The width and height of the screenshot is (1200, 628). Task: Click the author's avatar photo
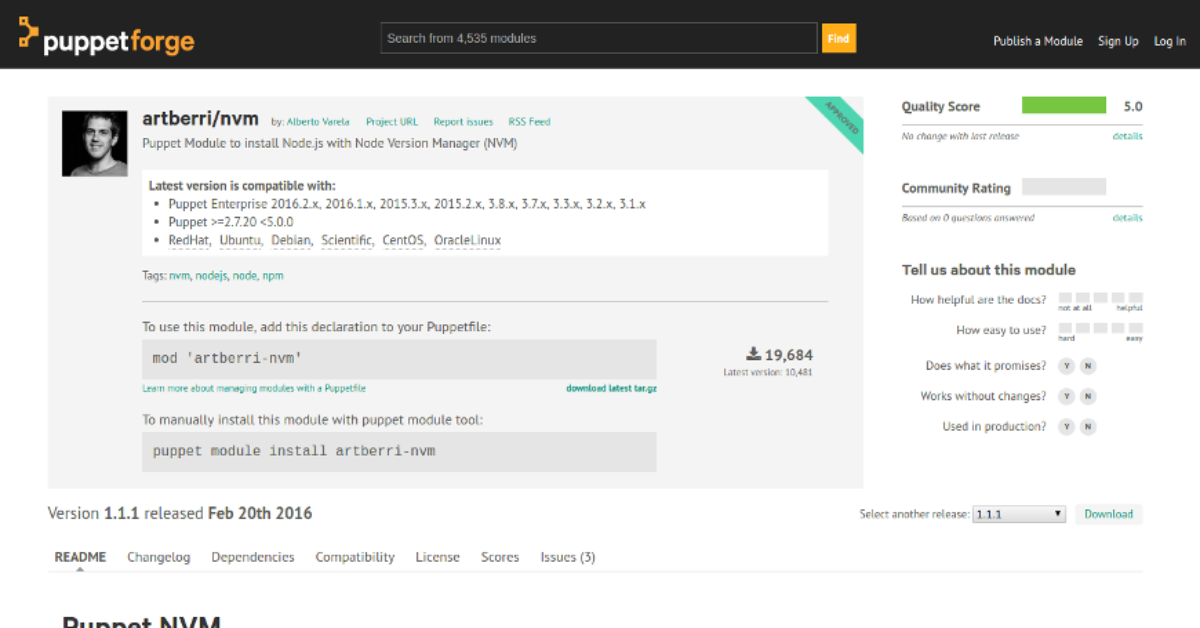tap(94, 142)
